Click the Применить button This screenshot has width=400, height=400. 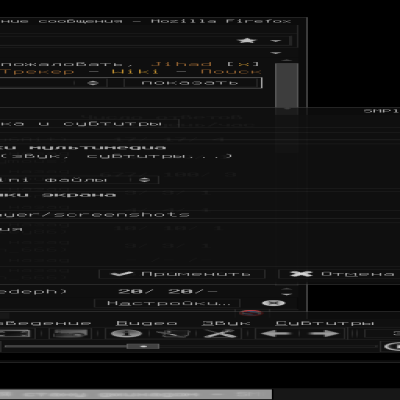(x=182, y=274)
